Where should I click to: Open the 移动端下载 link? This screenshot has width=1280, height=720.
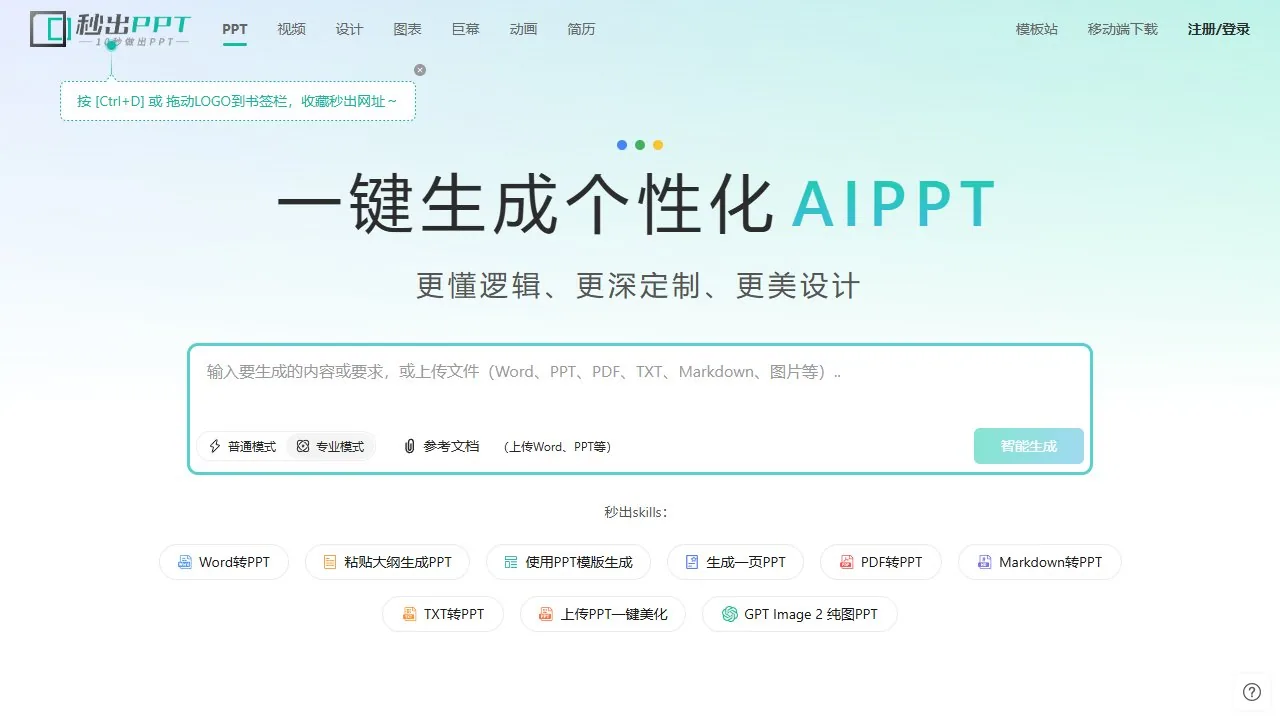pos(1123,29)
